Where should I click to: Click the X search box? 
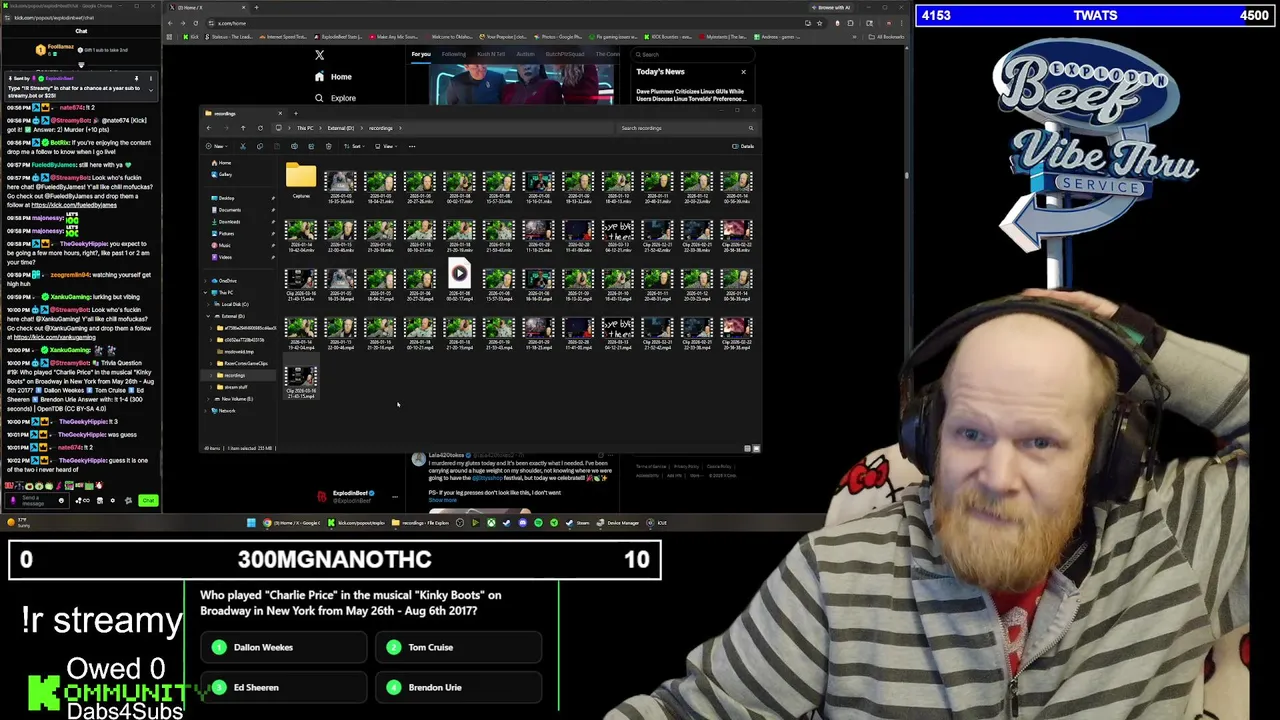point(692,54)
